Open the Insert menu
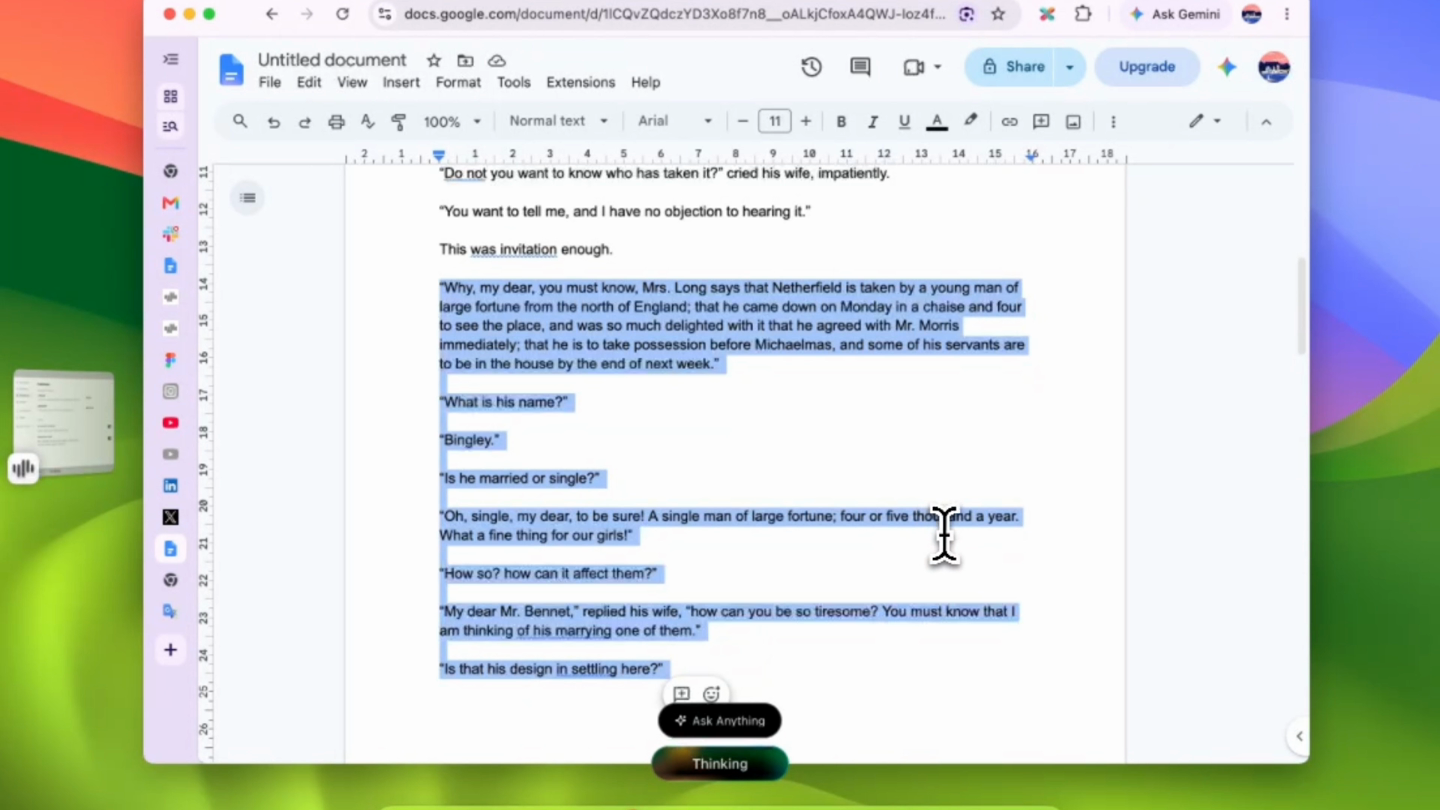This screenshot has height=810, width=1440. pos(401,83)
